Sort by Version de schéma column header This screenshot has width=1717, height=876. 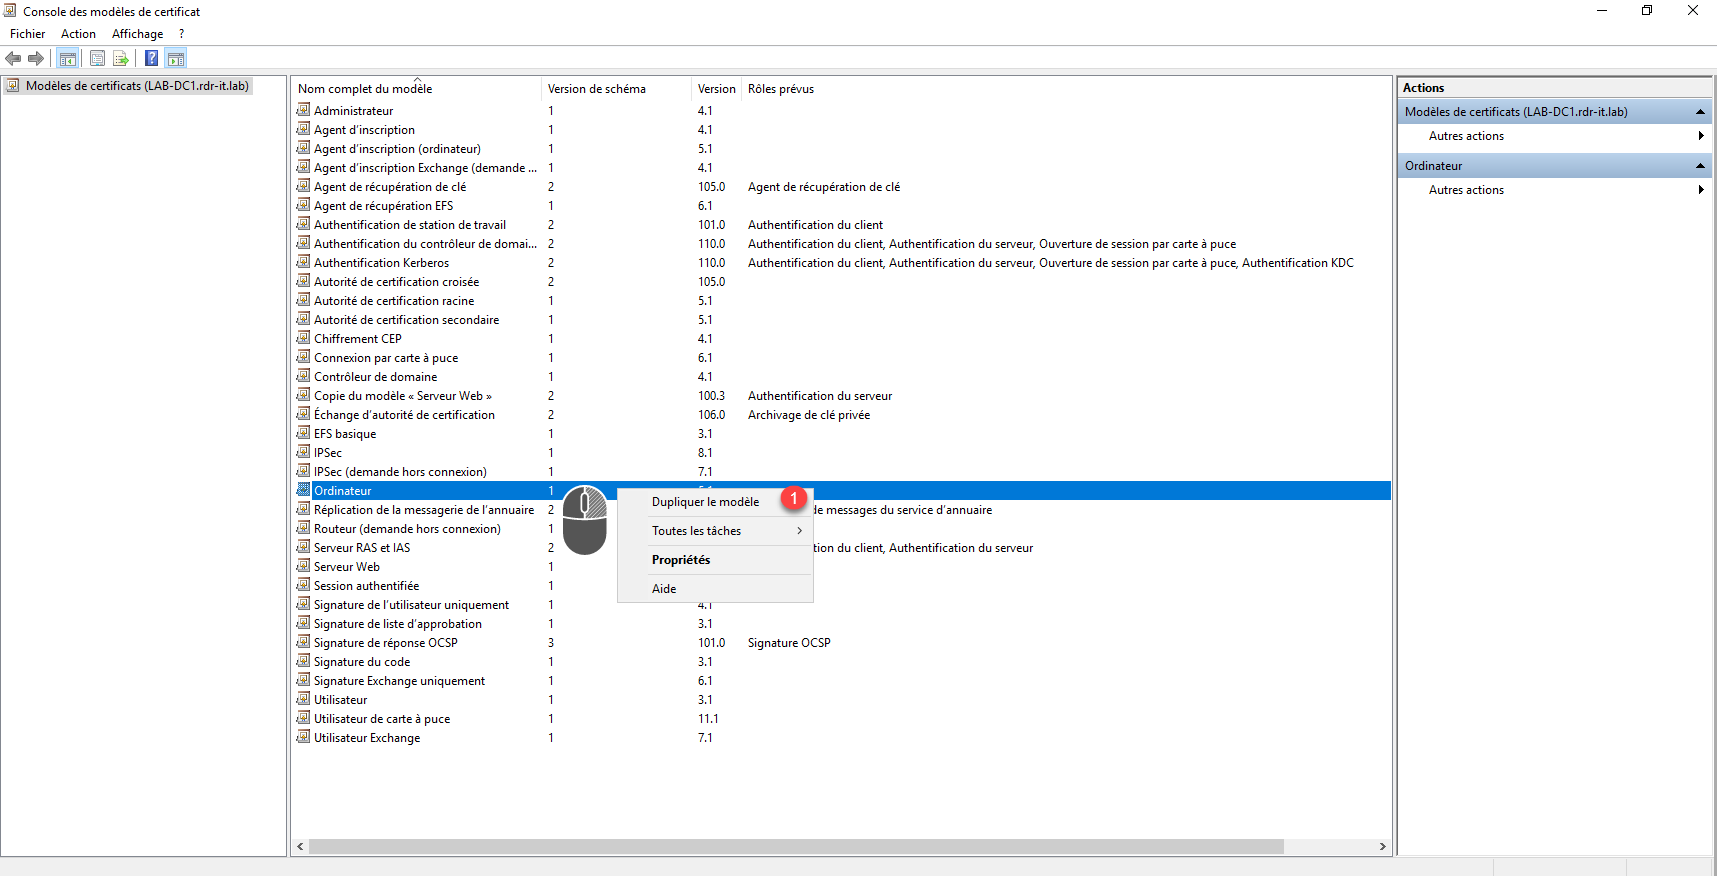tap(596, 89)
